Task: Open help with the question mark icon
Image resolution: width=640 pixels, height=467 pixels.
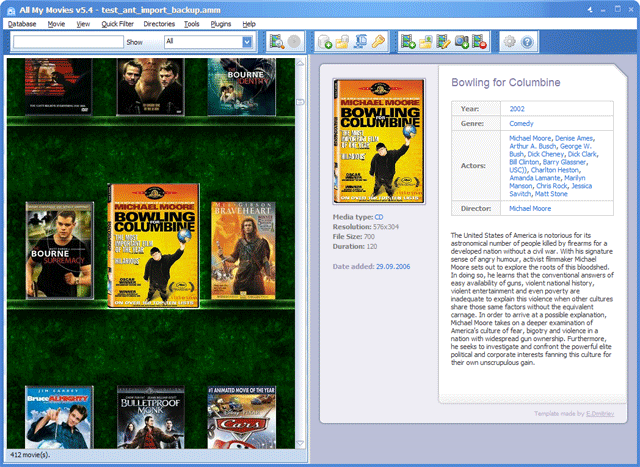Action: (x=527, y=42)
